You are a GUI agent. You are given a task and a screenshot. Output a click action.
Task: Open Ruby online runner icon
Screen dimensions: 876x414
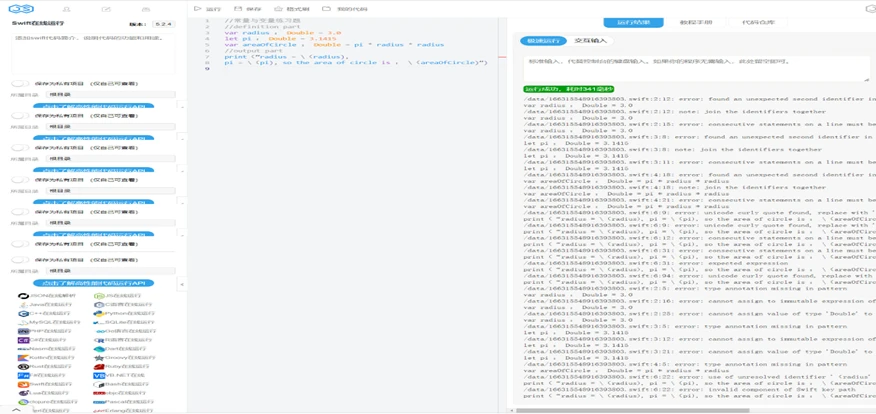click(99, 367)
